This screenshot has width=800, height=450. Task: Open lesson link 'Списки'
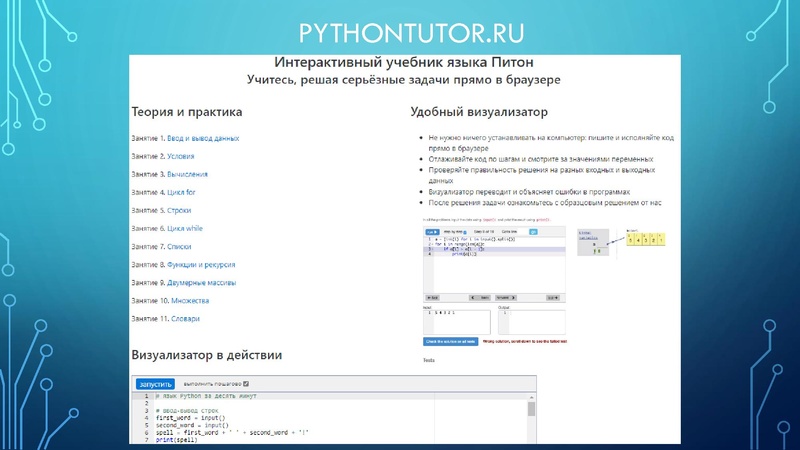[x=179, y=246]
